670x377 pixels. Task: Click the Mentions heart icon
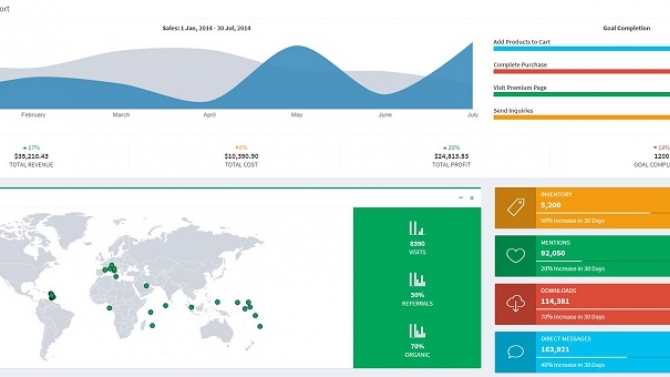pyautogui.click(x=515, y=256)
